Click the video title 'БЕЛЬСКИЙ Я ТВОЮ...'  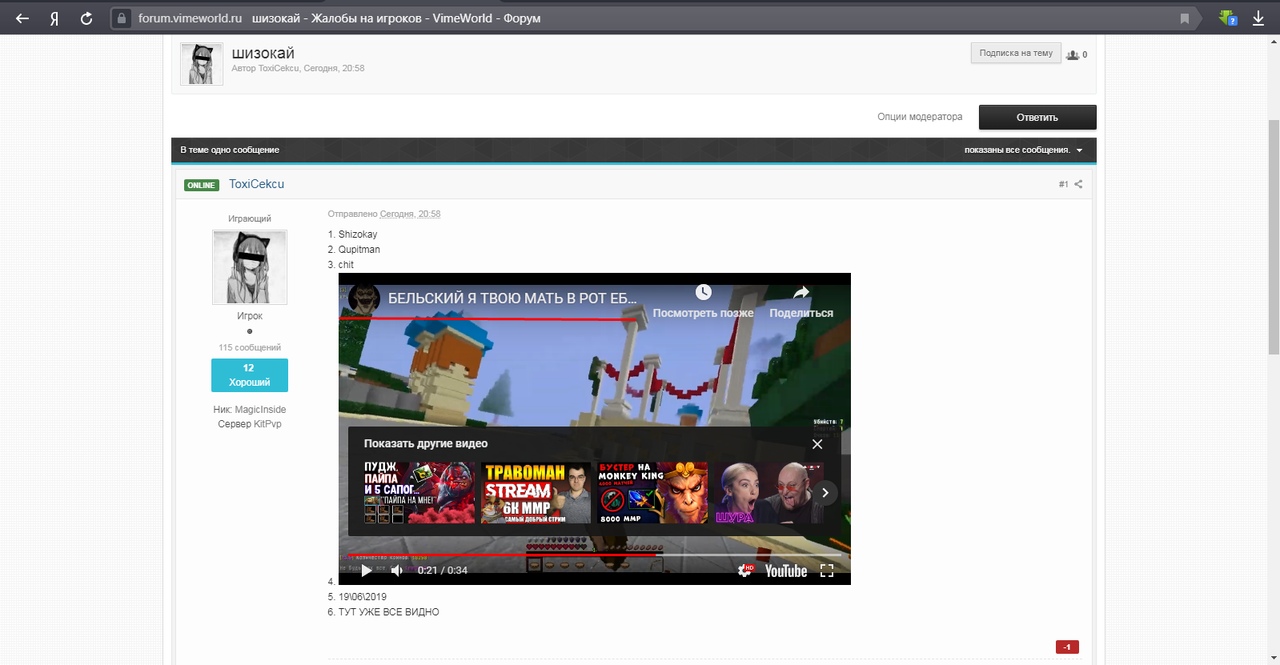[512, 298]
